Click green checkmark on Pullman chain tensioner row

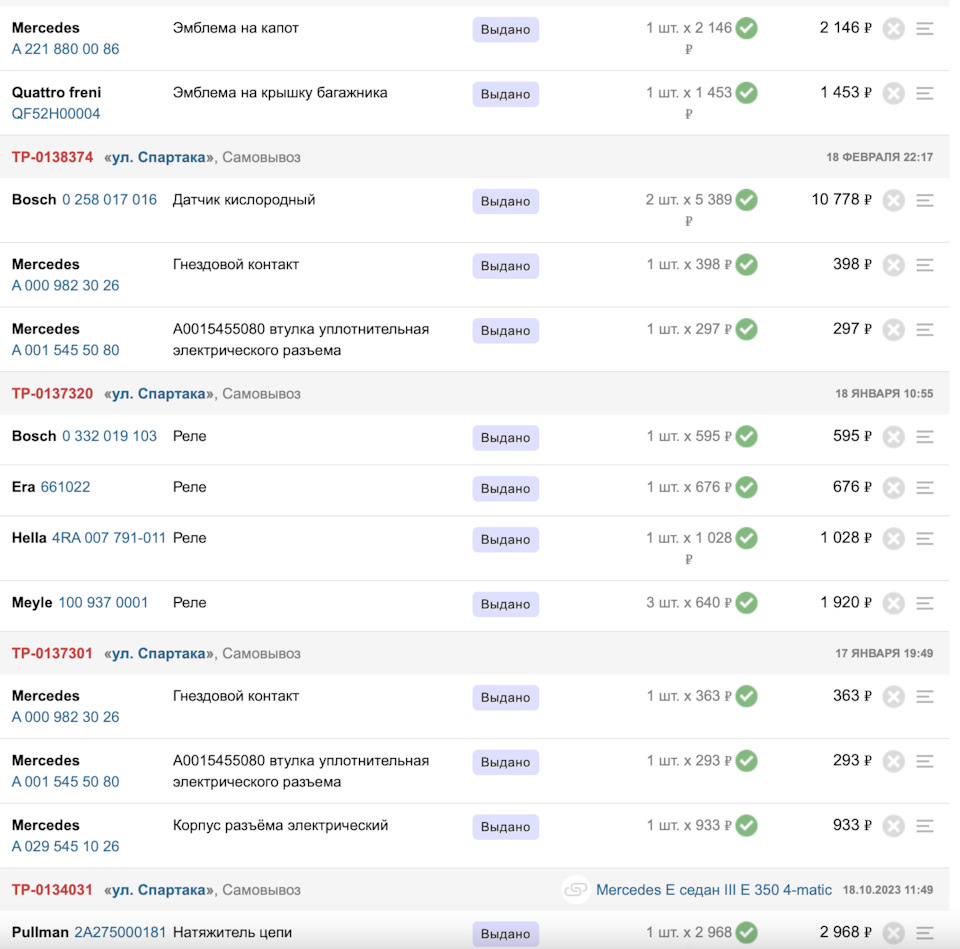coord(746,933)
